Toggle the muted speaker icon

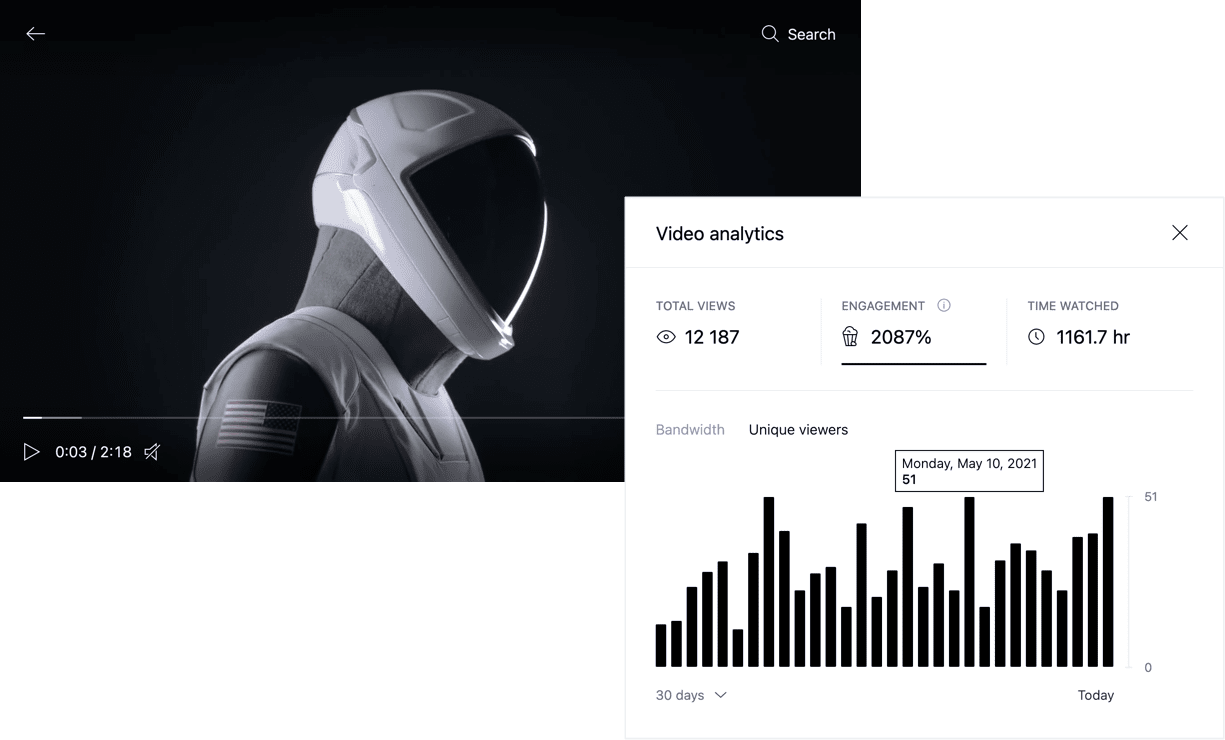152,452
